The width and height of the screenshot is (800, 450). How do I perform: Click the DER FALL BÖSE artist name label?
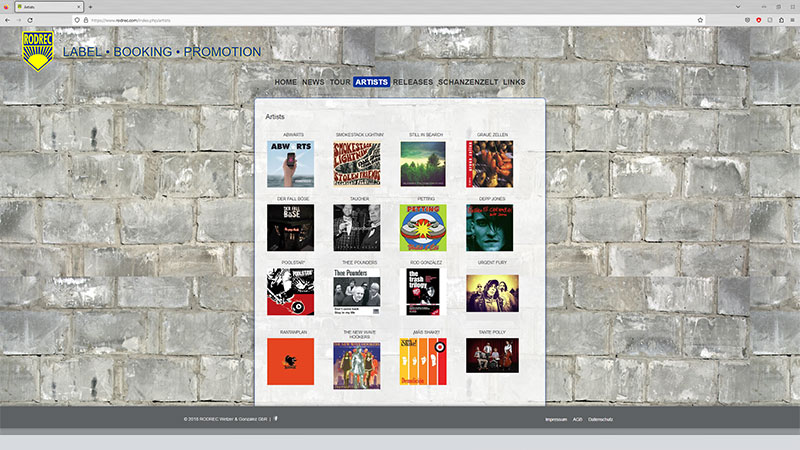(293, 198)
